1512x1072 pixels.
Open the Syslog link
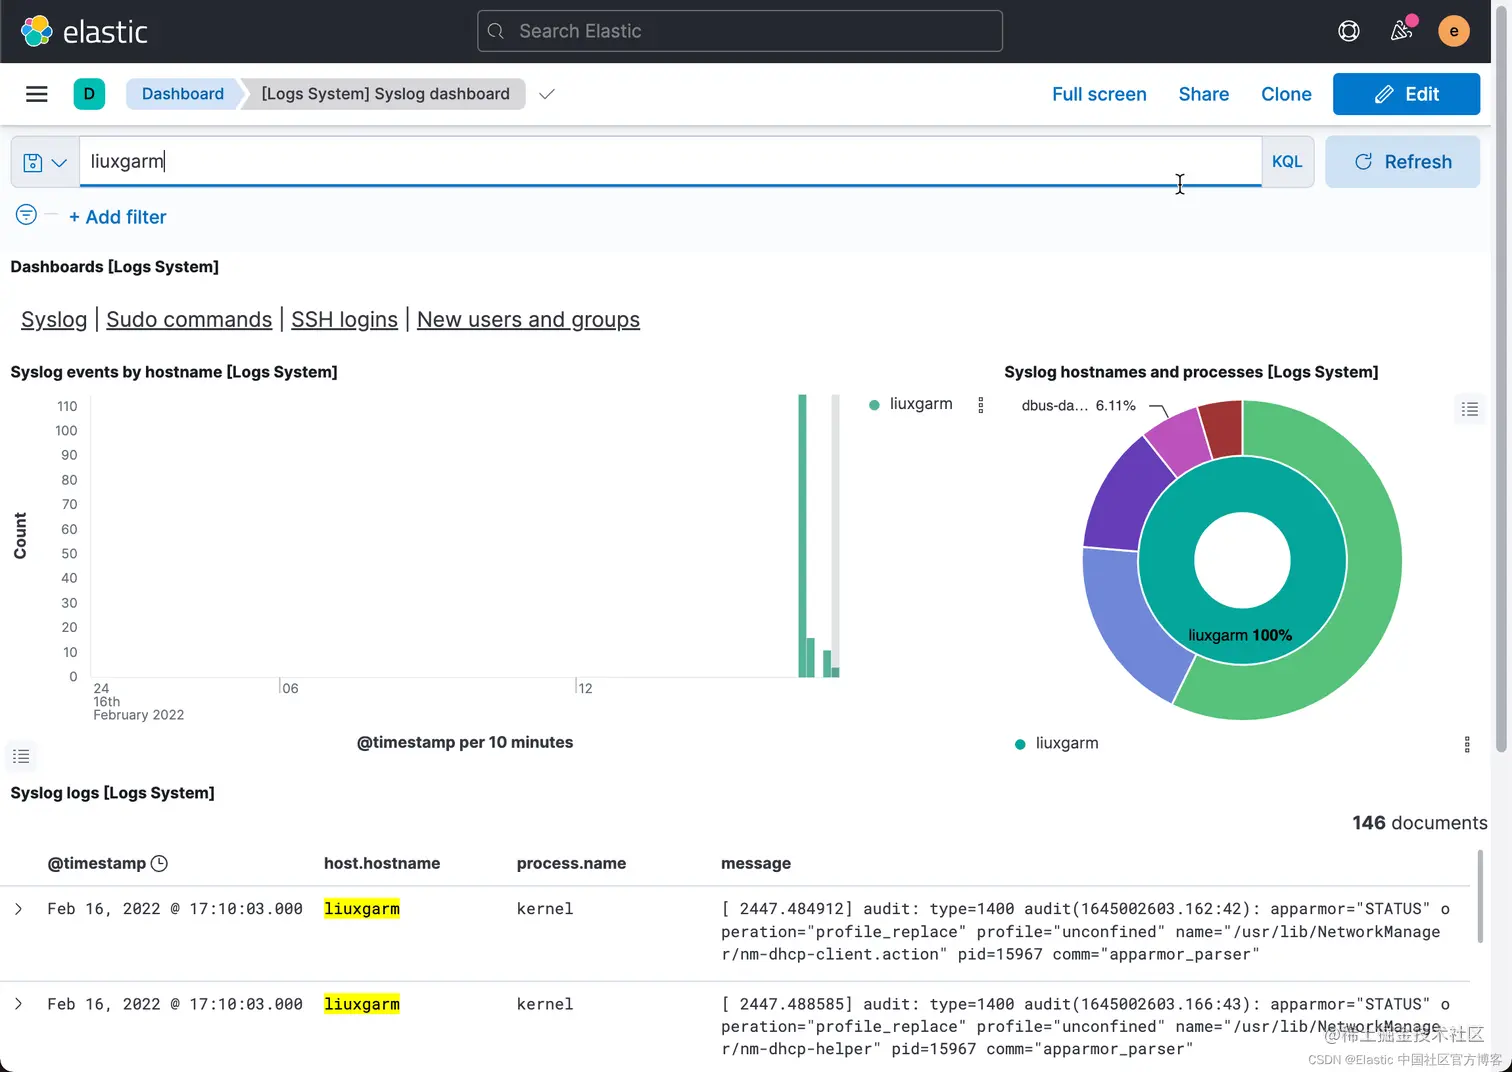54,319
